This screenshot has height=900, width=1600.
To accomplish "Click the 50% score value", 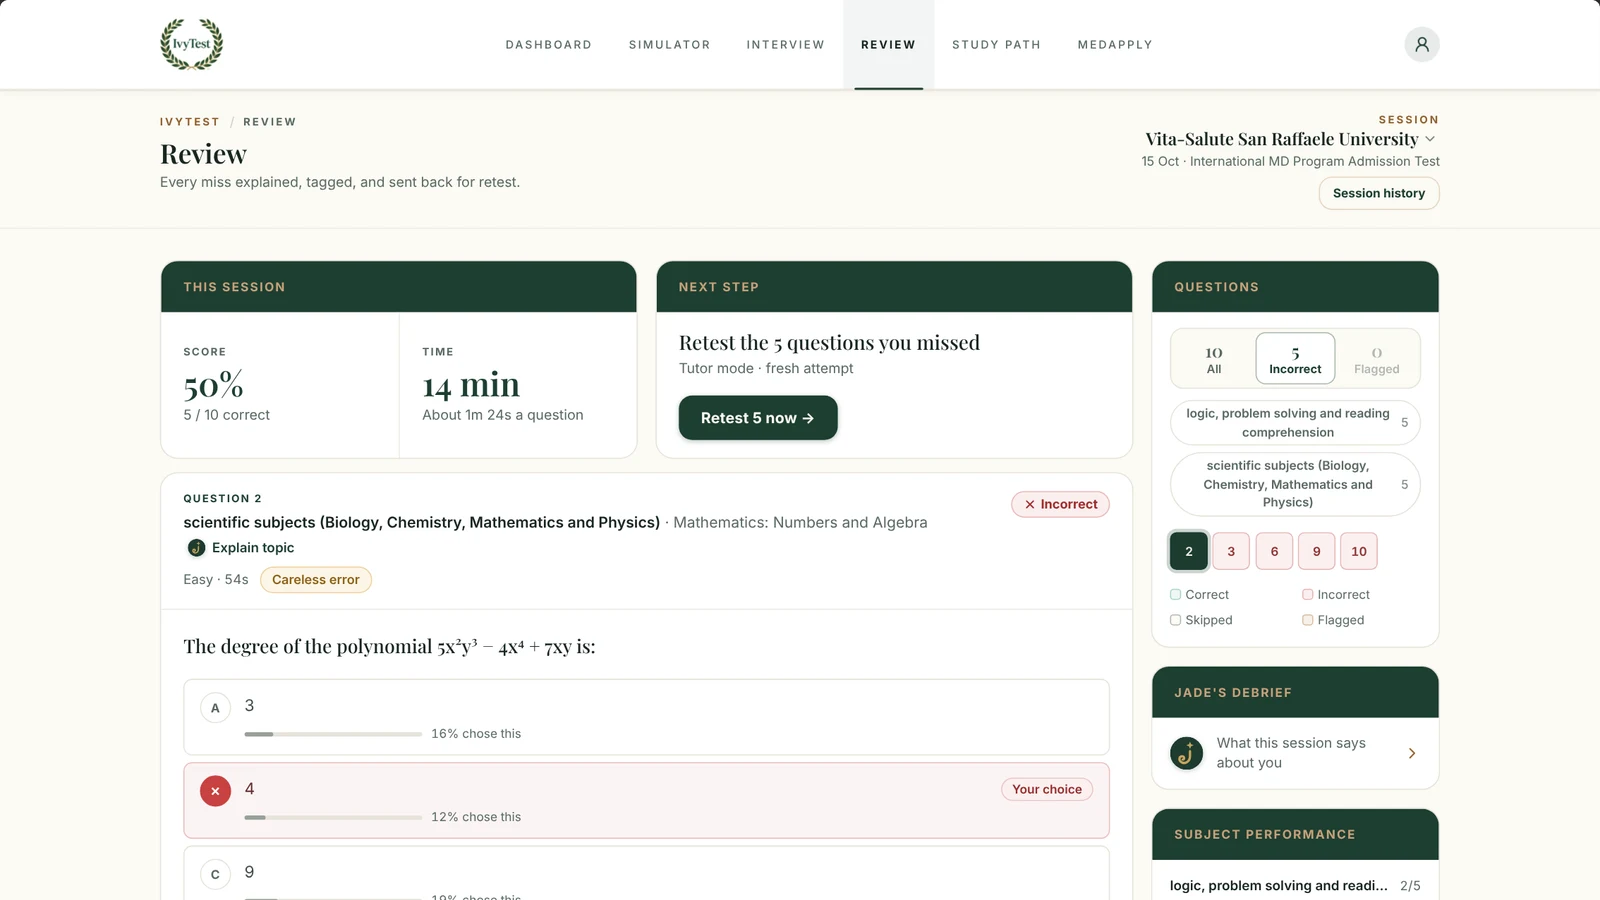I will (214, 385).
